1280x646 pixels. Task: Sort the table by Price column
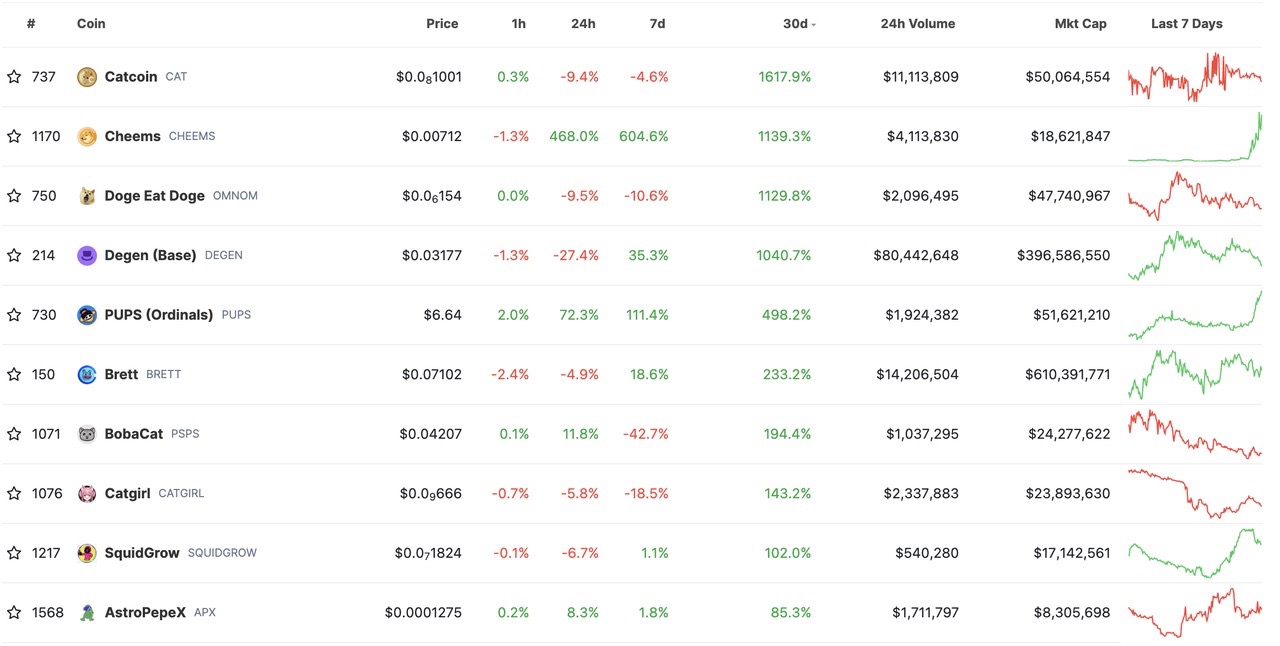(x=442, y=23)
